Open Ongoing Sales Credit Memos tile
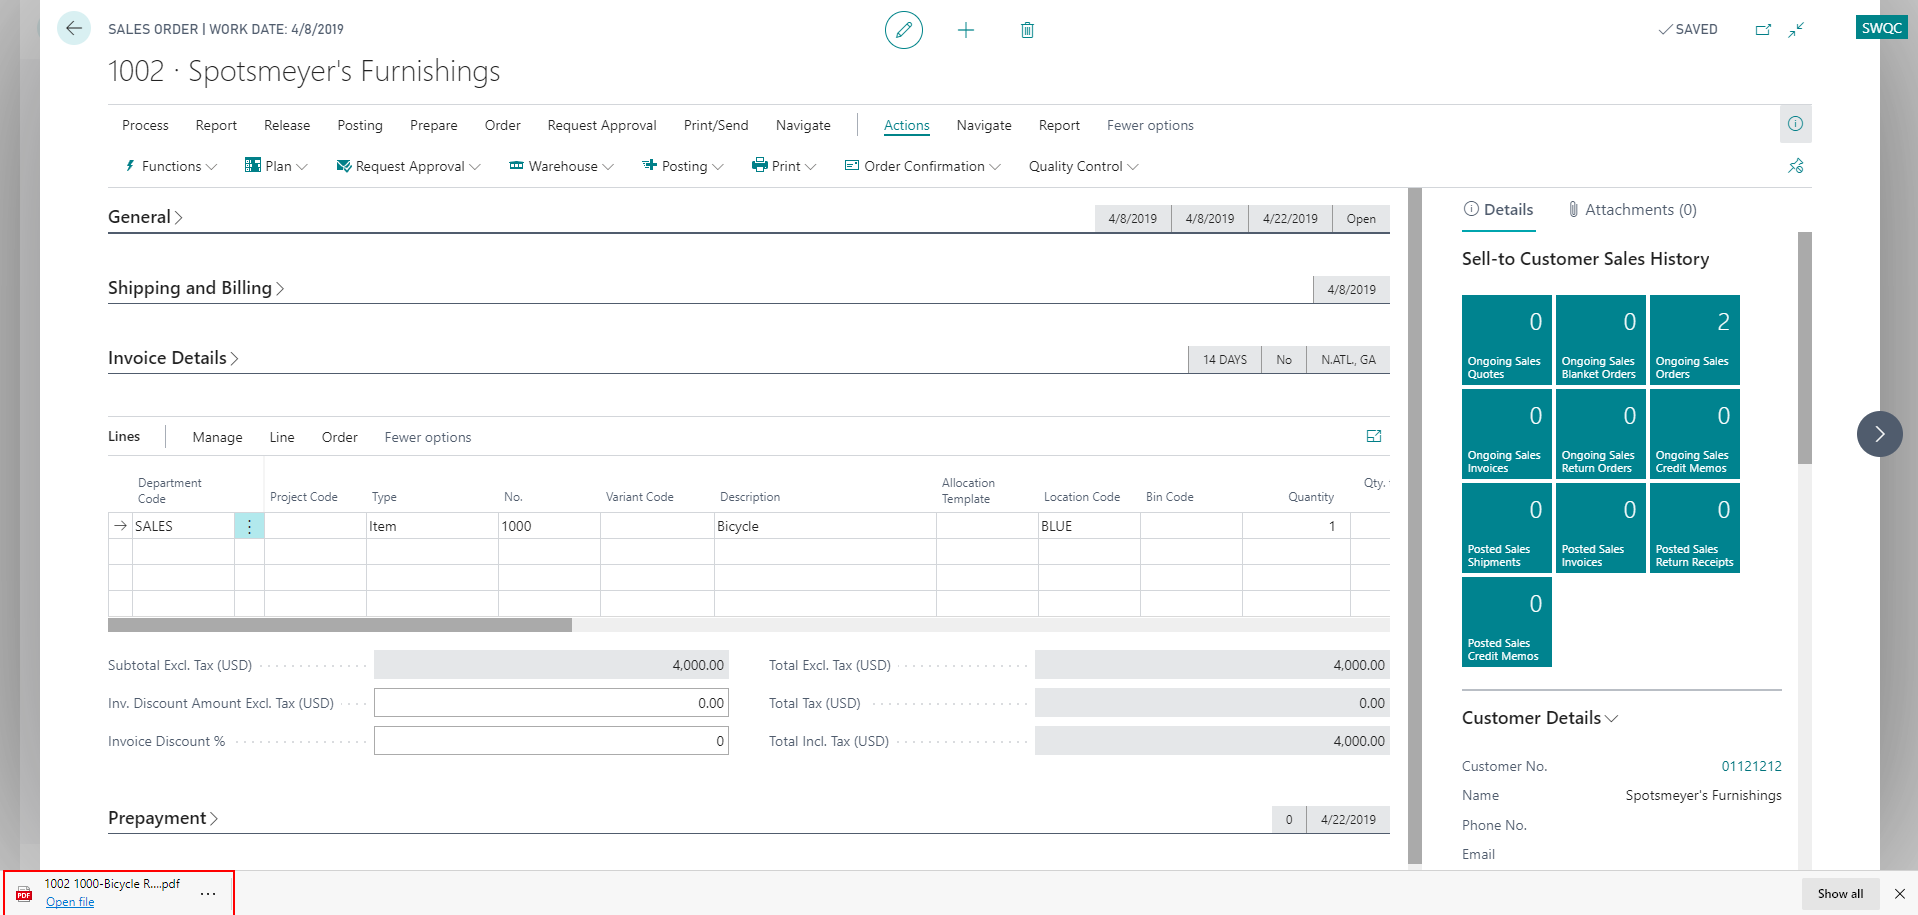The width and height of the screenshot is (1918, 915). point(1695,434)
